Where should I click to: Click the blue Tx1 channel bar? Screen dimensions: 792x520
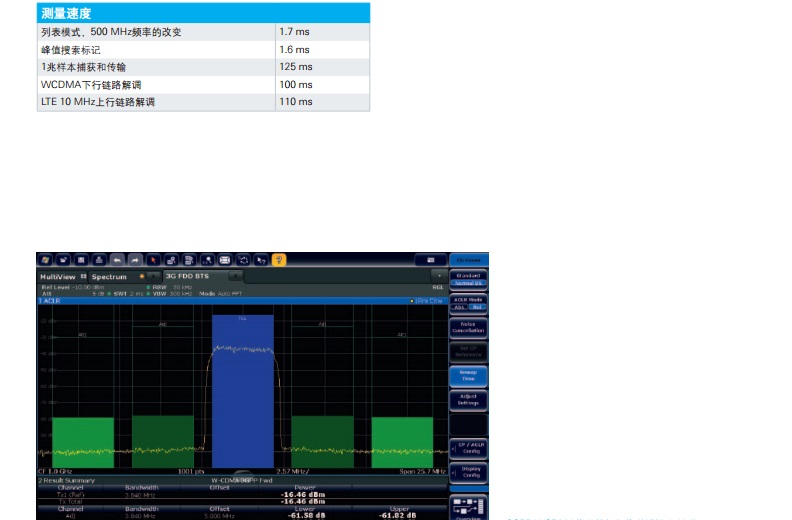click(x=242, y=390)
